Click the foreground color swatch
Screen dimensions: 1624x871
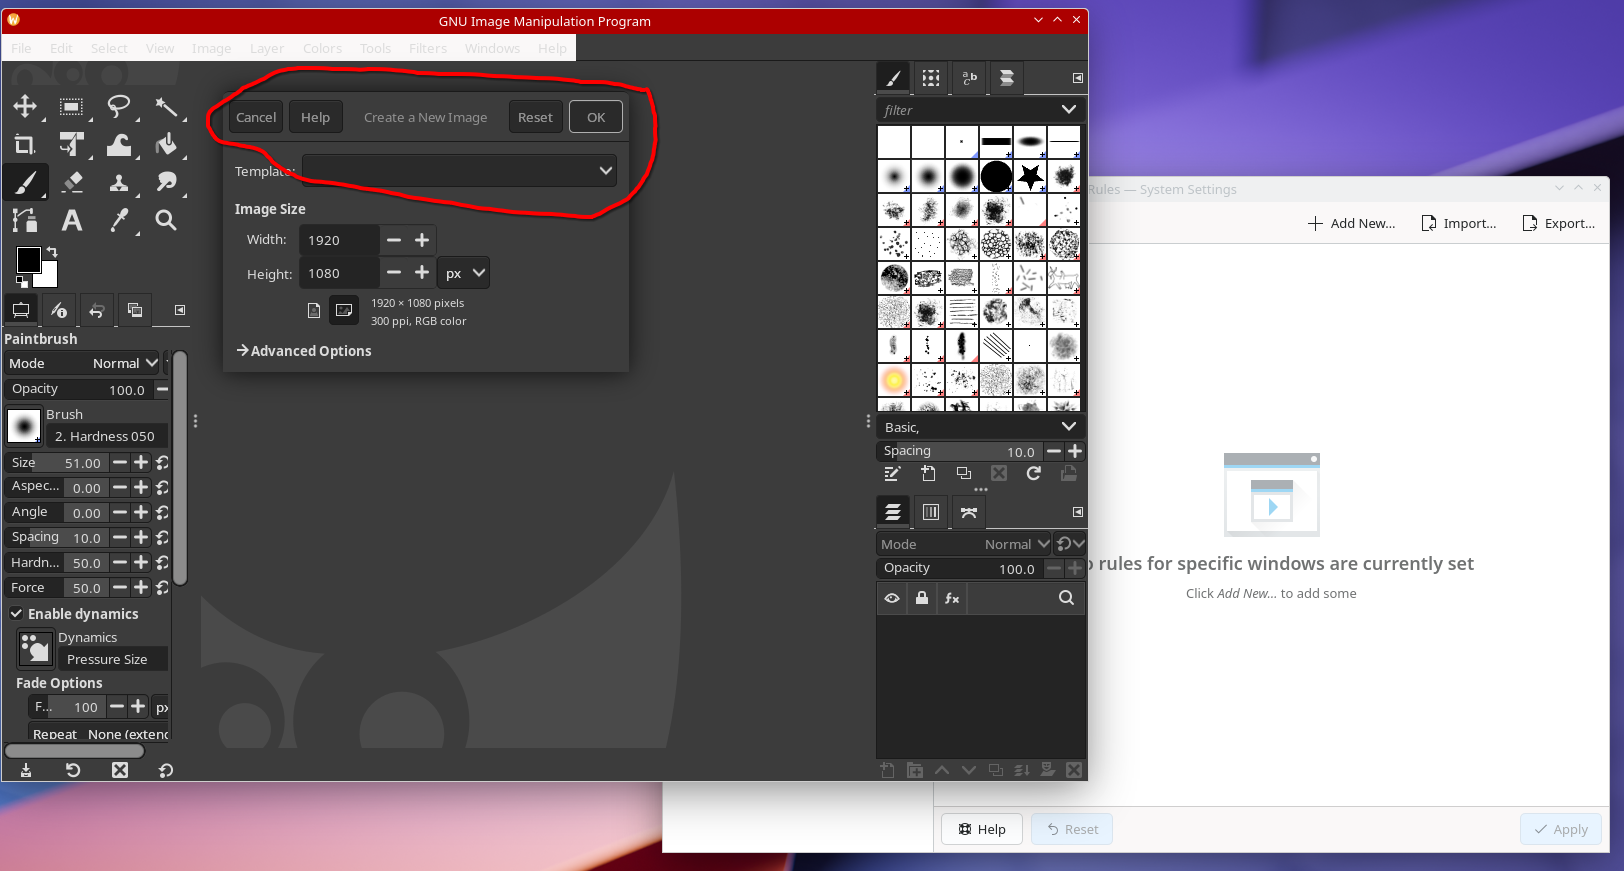[29, 260]
